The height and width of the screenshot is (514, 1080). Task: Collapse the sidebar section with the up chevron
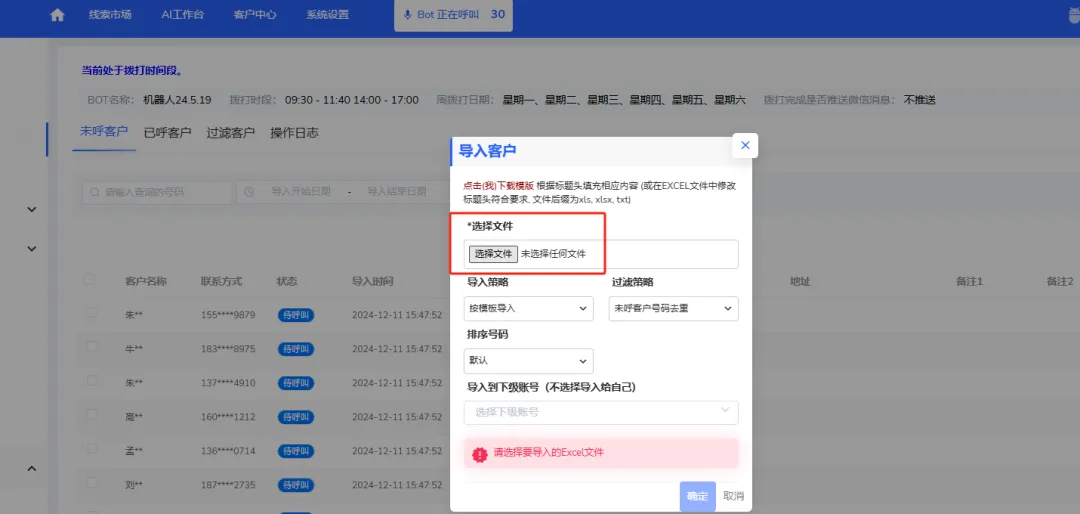click(31, 469)
